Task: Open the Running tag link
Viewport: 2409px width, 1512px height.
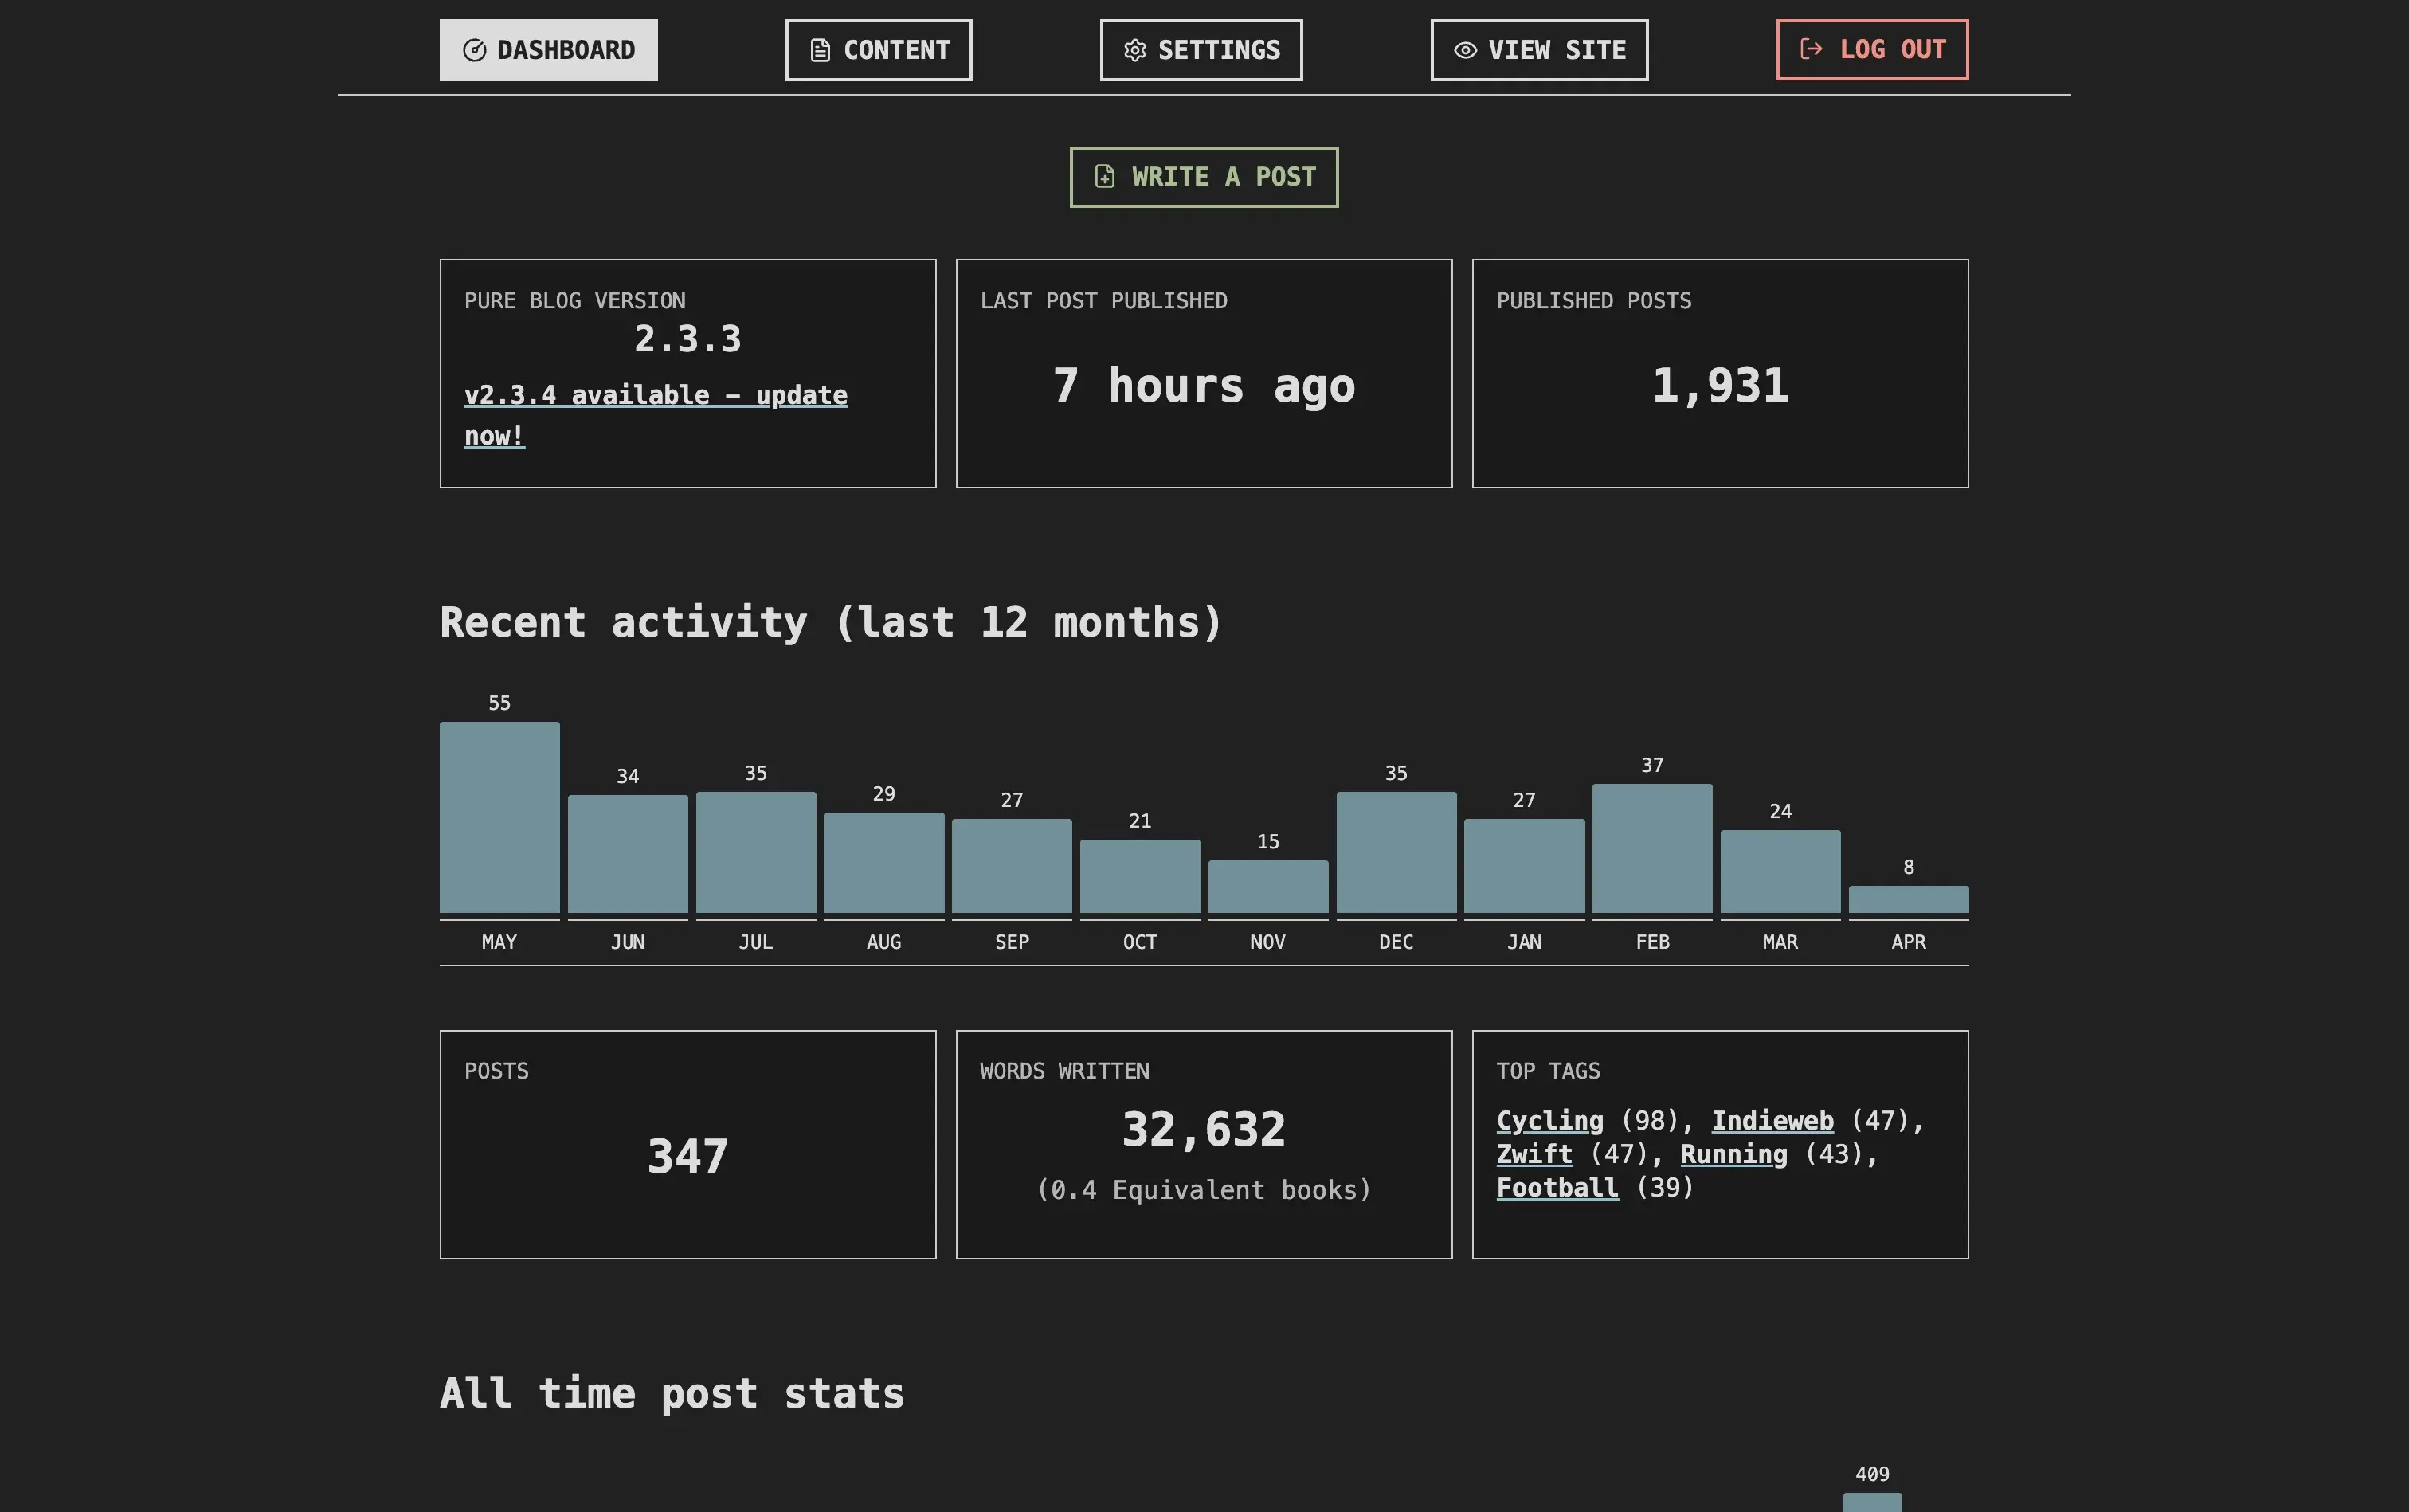Action: (x=1733, y=1154)
